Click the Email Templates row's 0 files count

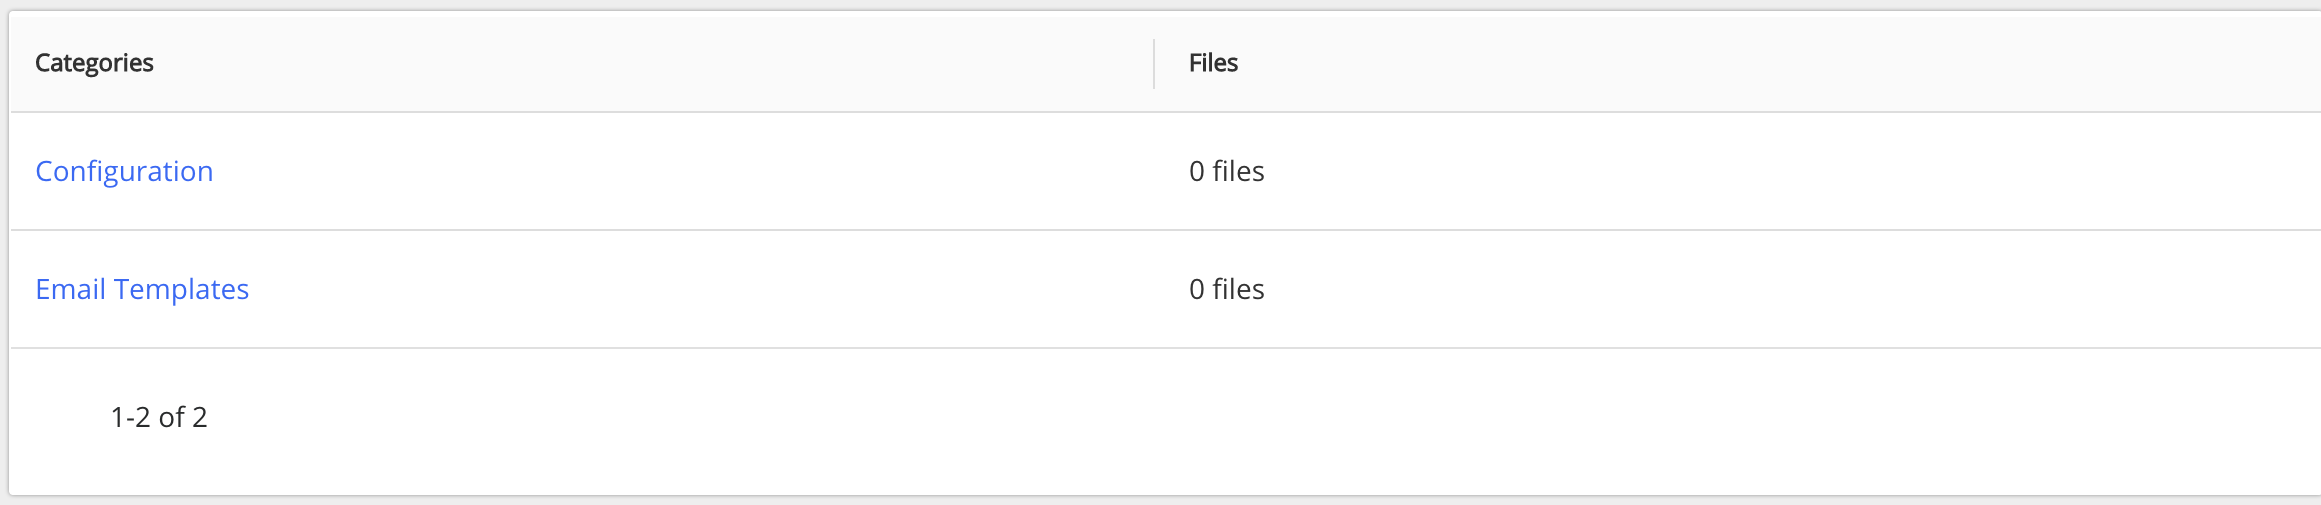[x=1226, y=289]
